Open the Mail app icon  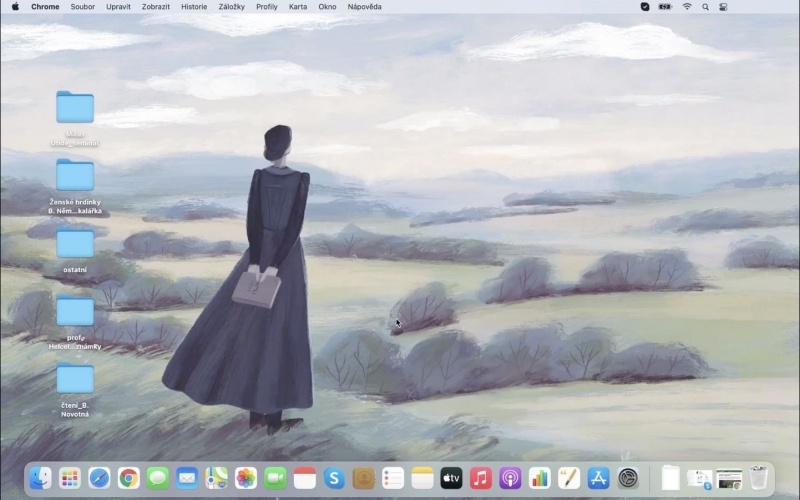click(187, 478)
